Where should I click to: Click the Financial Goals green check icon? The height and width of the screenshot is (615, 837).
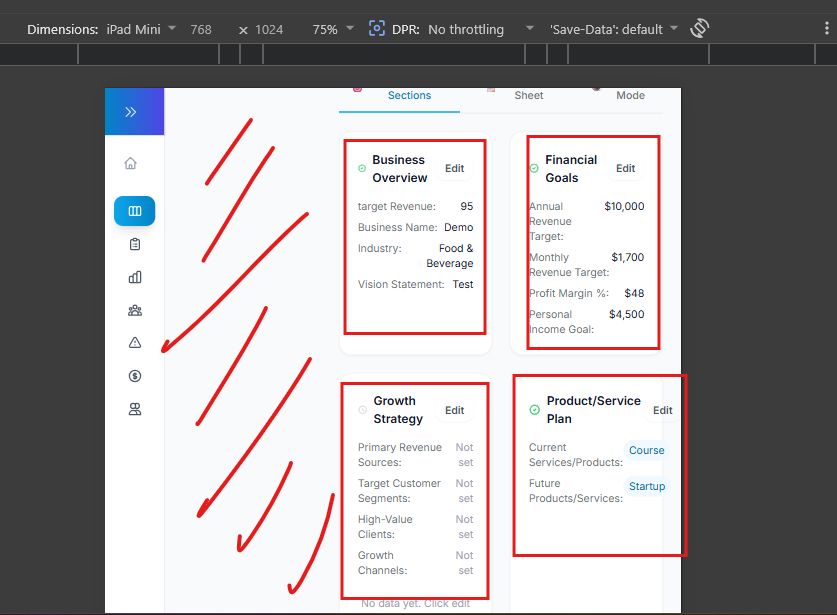[534, 168]
